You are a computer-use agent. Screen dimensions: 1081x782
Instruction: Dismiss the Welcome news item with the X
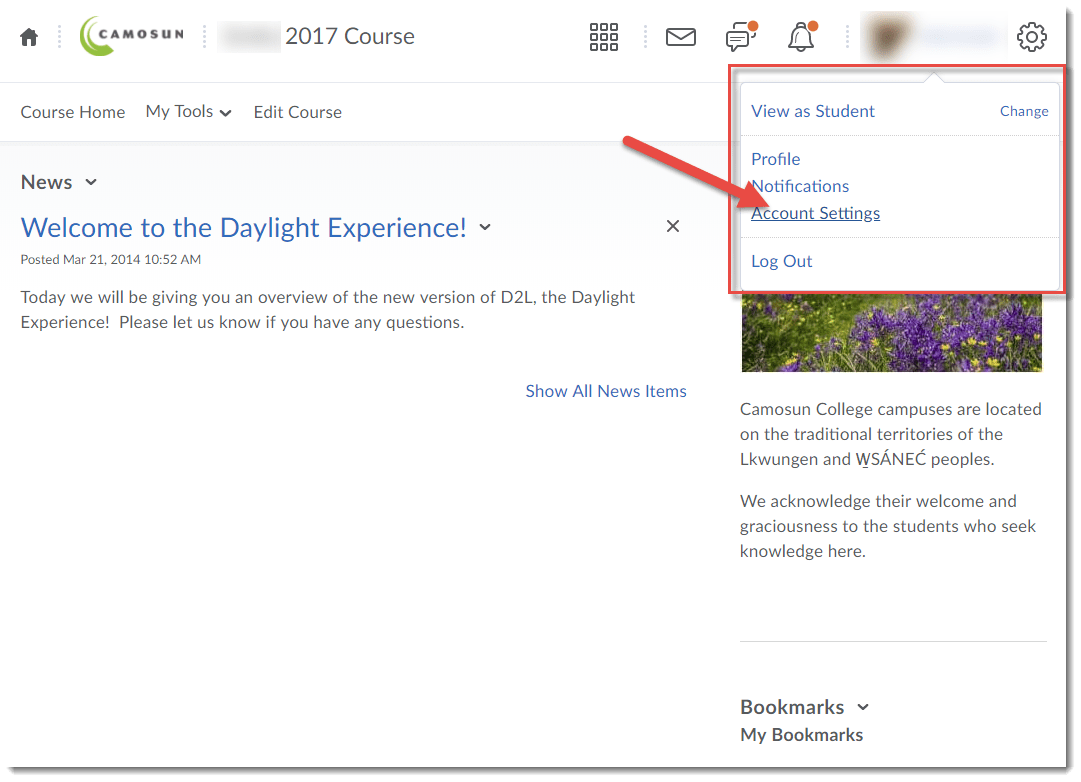pyautogui.click(x=672, y=226)
